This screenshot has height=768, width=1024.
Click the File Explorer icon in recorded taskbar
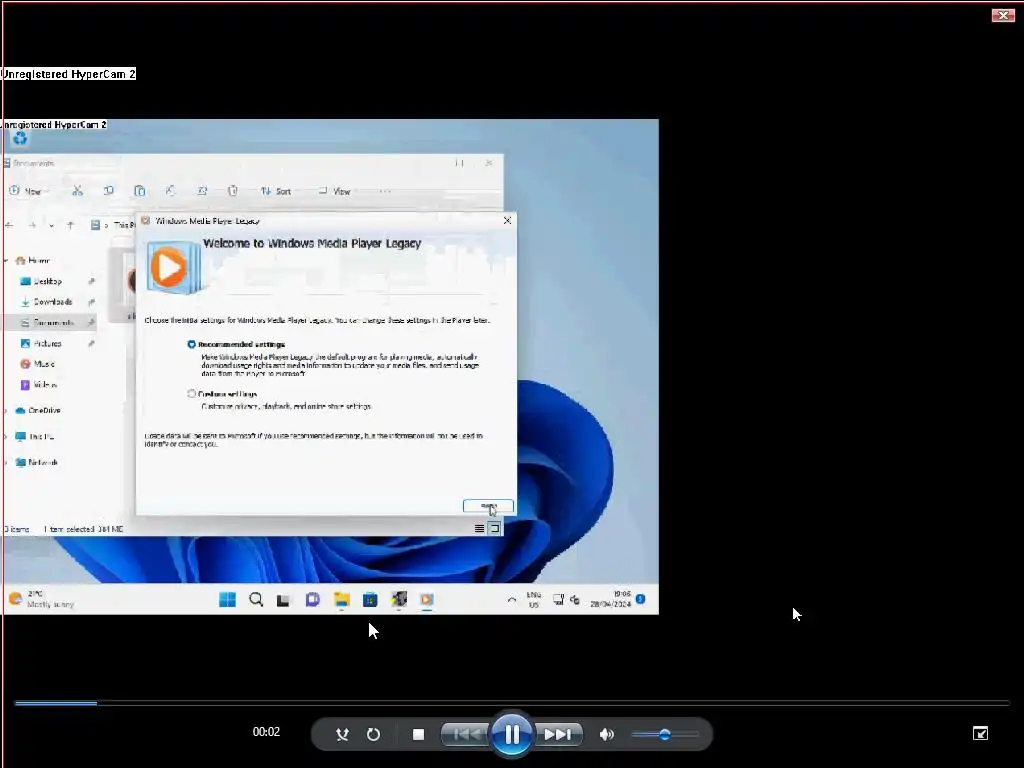coord(342,599)
